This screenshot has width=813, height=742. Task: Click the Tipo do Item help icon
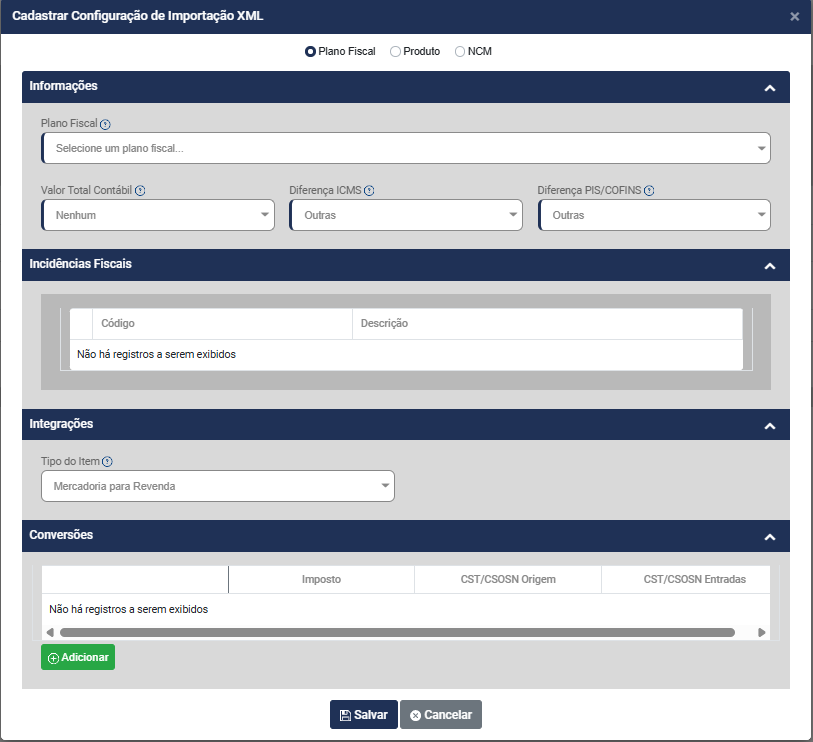tap(107, 461)
